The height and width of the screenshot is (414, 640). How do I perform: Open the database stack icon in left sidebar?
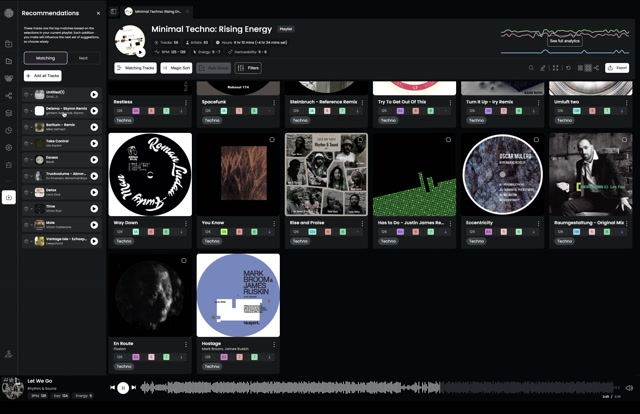[x=9, y=113]
